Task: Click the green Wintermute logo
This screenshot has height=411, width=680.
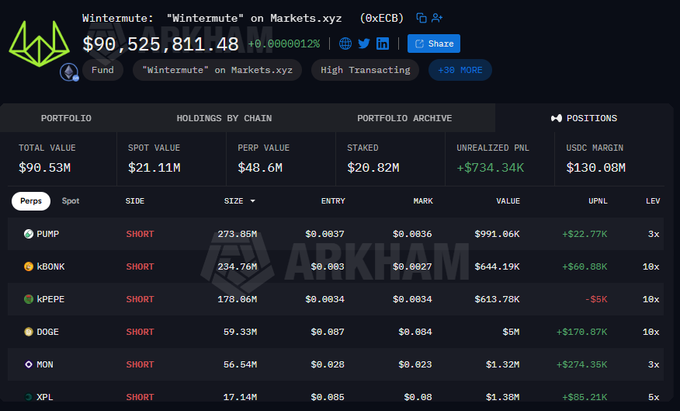Action: pos(39,43)
